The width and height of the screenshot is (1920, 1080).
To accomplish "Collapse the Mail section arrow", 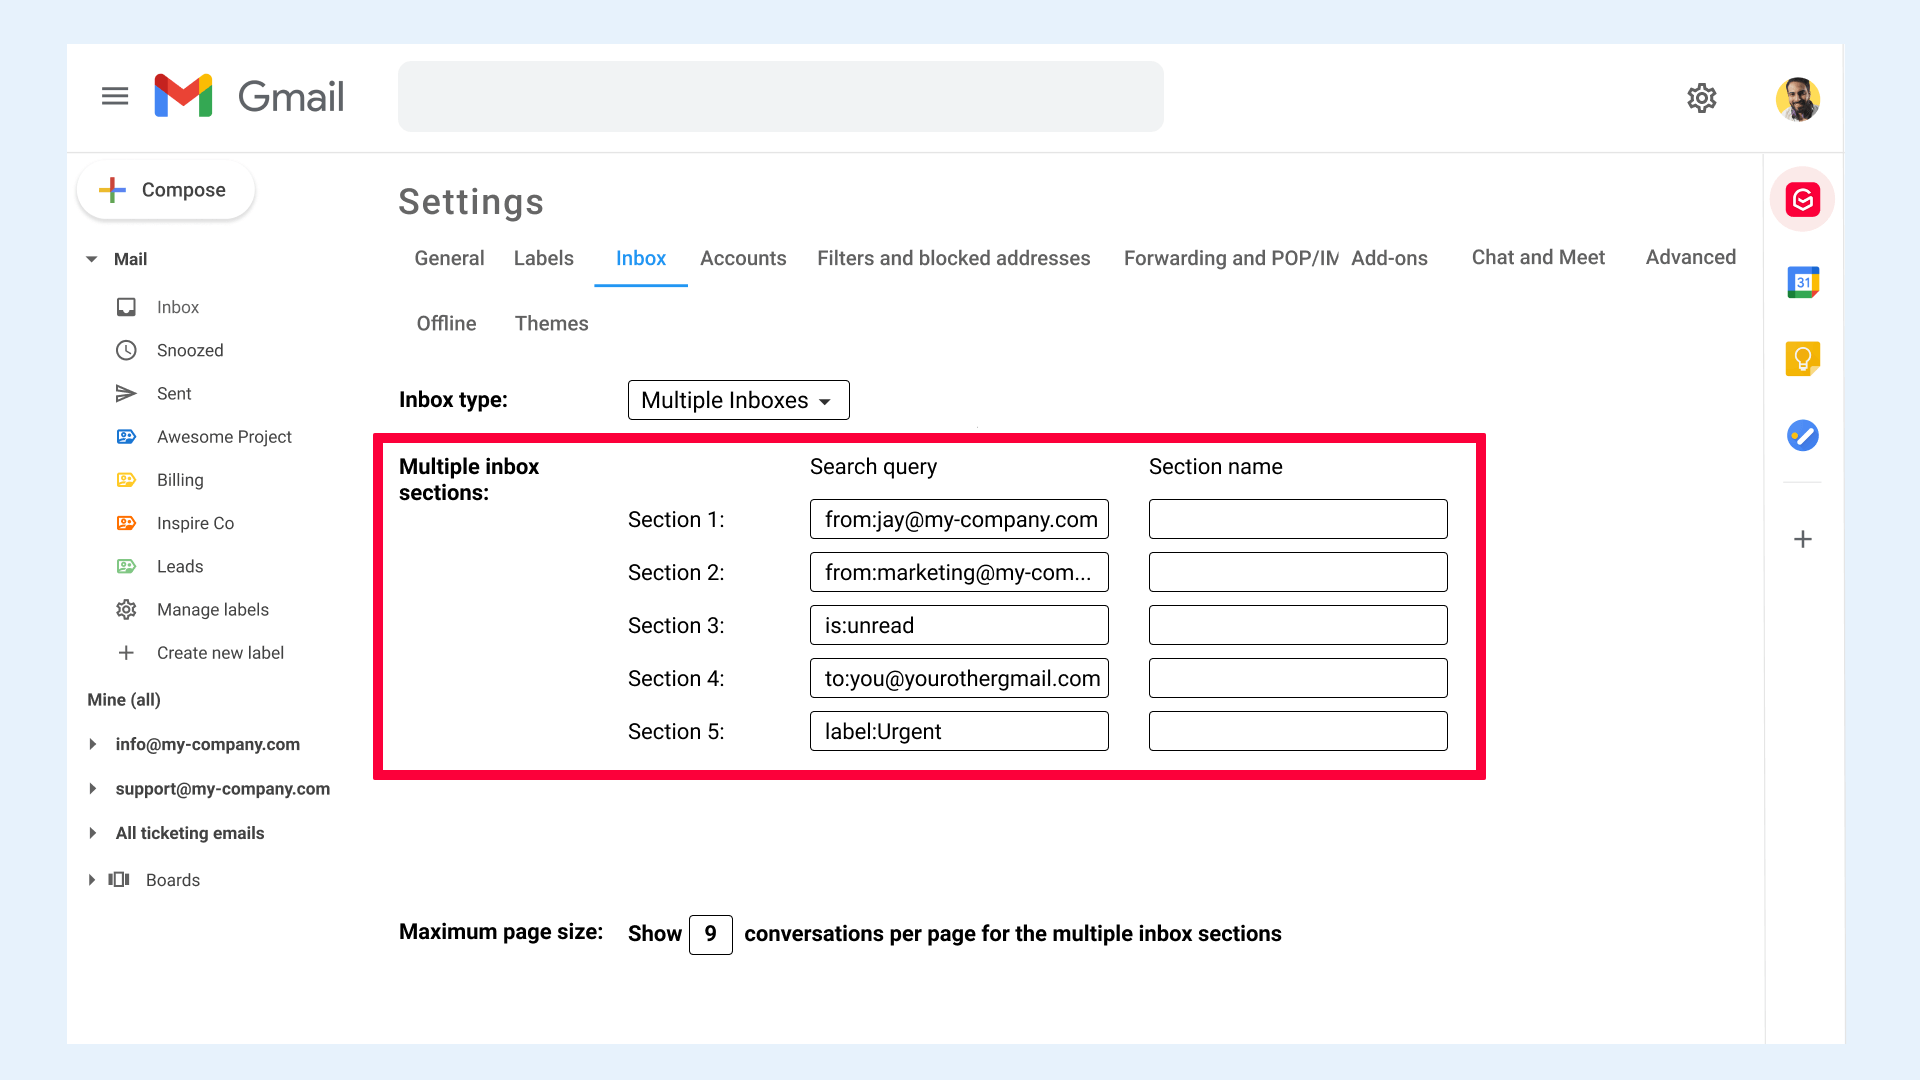I will (x=92, y=259).
